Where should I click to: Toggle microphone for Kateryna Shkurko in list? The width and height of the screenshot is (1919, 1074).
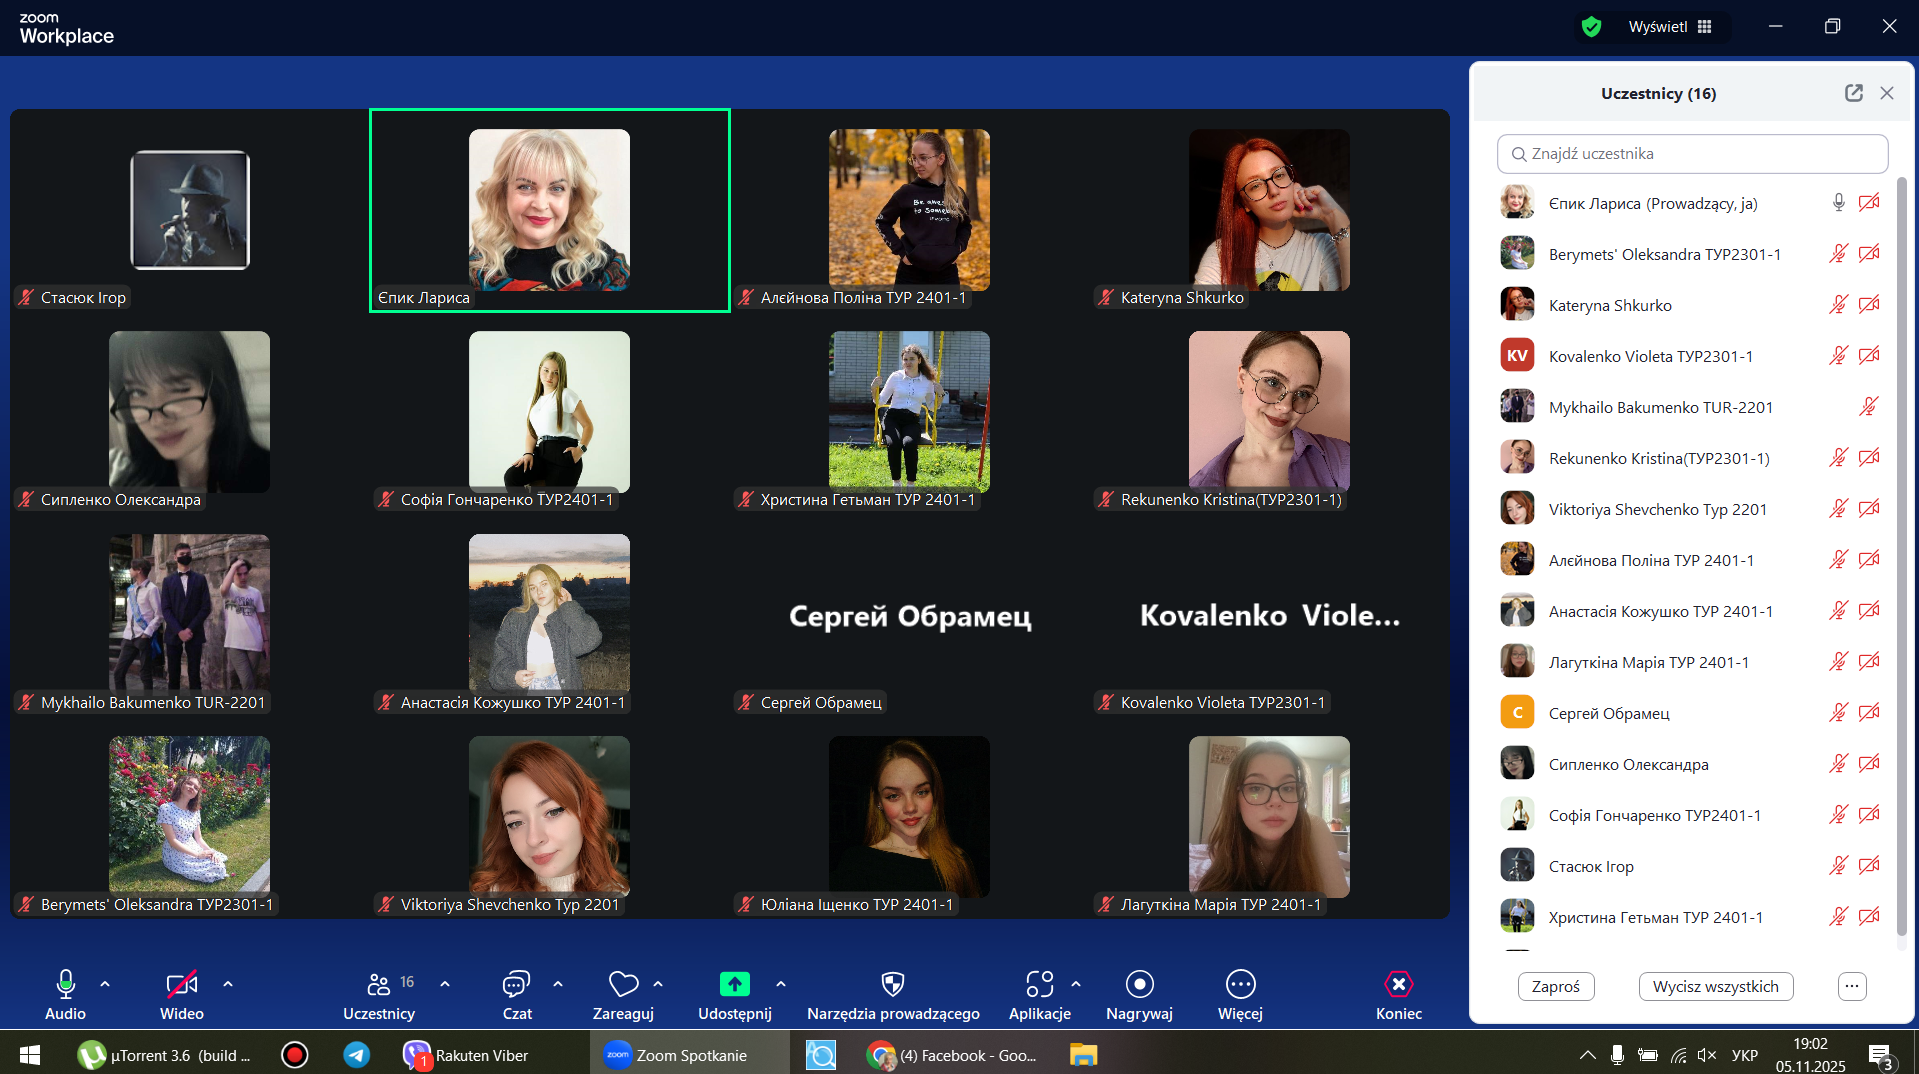tap(1838, 305)
